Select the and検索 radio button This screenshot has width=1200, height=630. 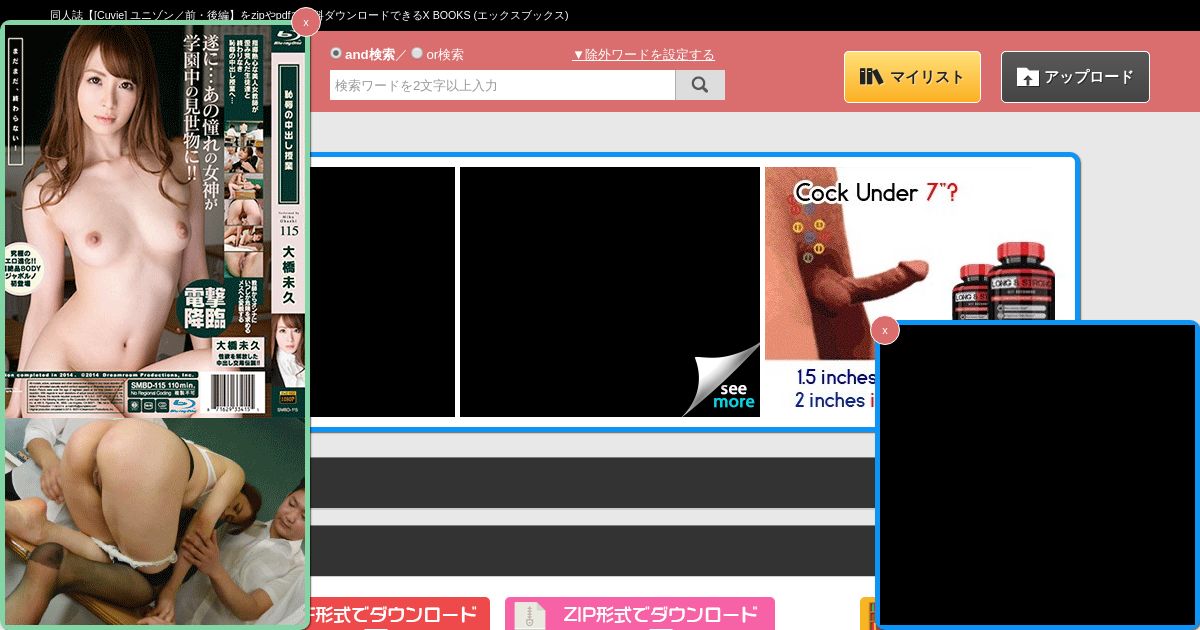tap(336, 53)
